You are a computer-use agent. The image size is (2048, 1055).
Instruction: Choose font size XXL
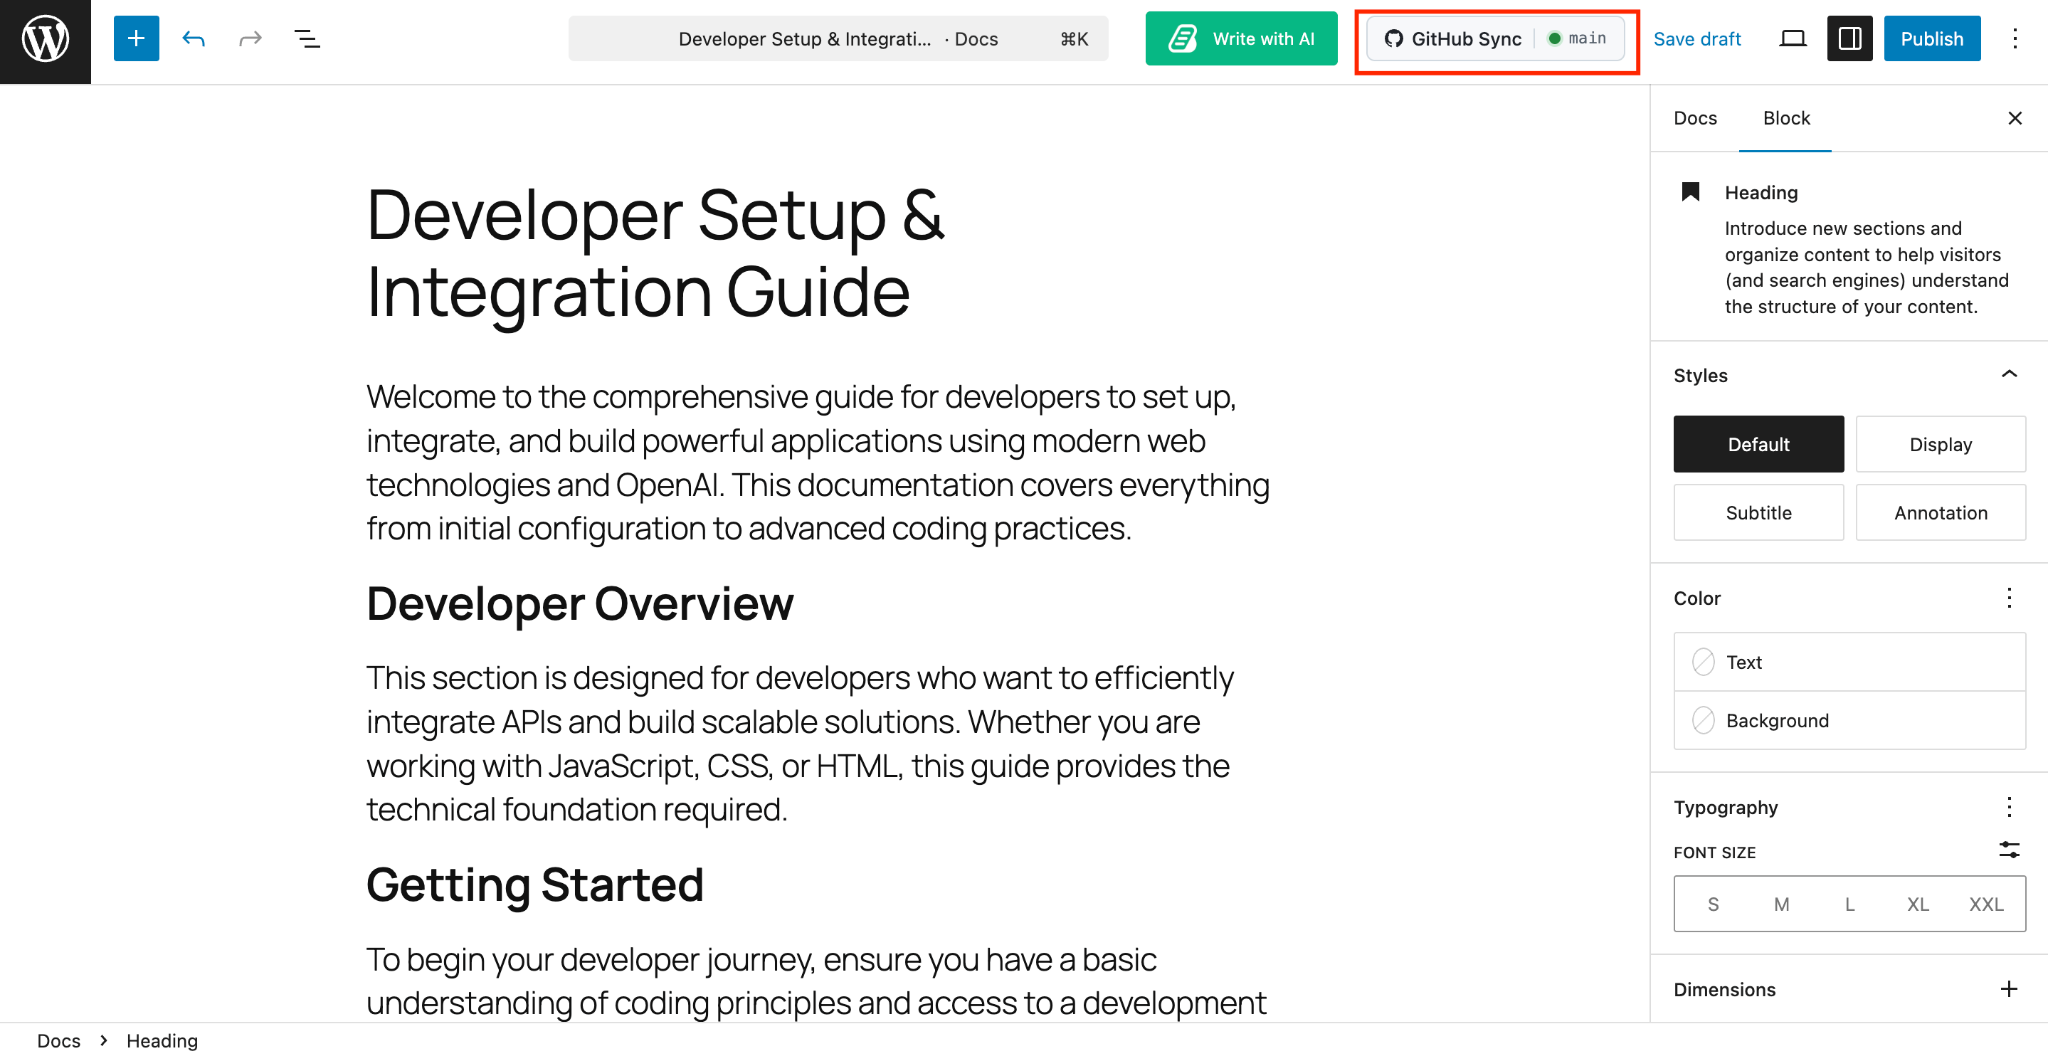(x=1986, y=904)
